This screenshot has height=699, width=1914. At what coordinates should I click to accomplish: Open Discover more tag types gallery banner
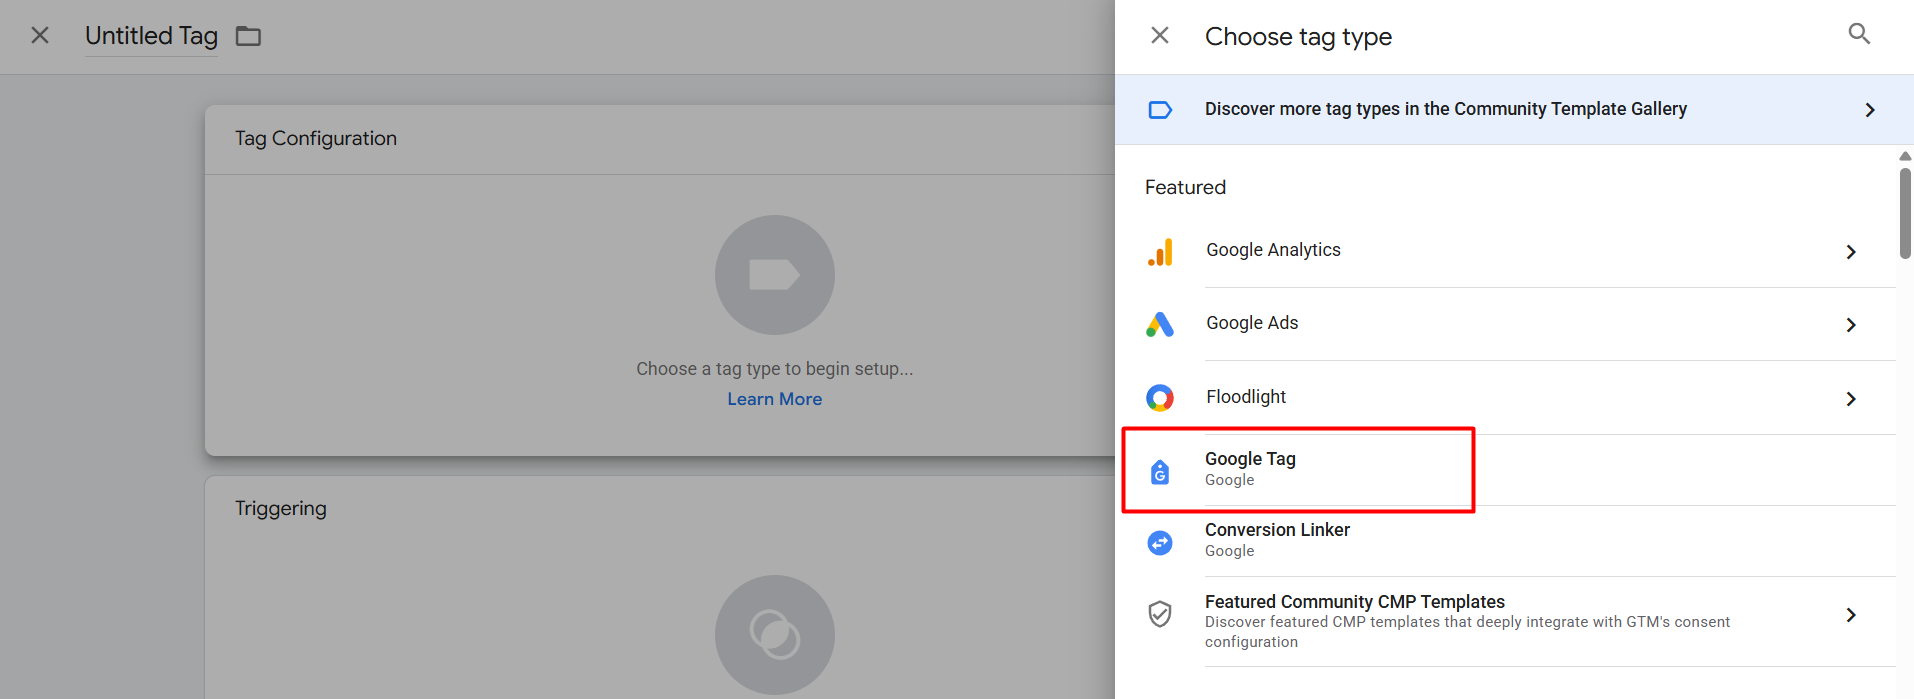tap(1445, 109)
